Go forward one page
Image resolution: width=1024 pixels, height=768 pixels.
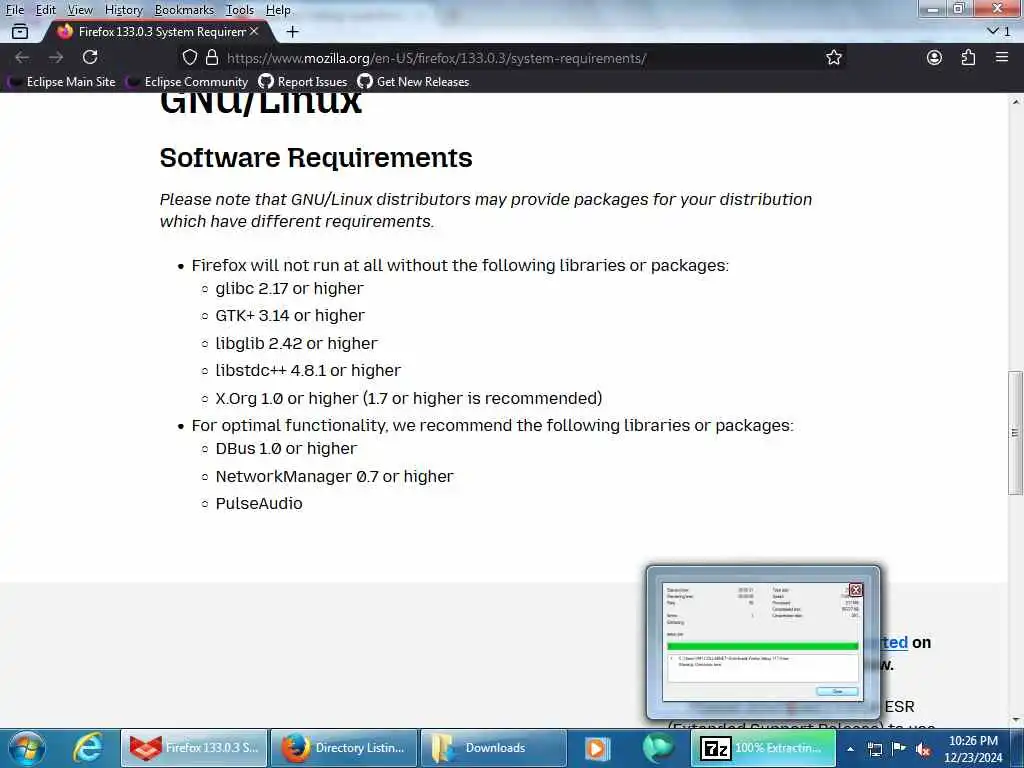pyautogui.click(x=56, y=57)
